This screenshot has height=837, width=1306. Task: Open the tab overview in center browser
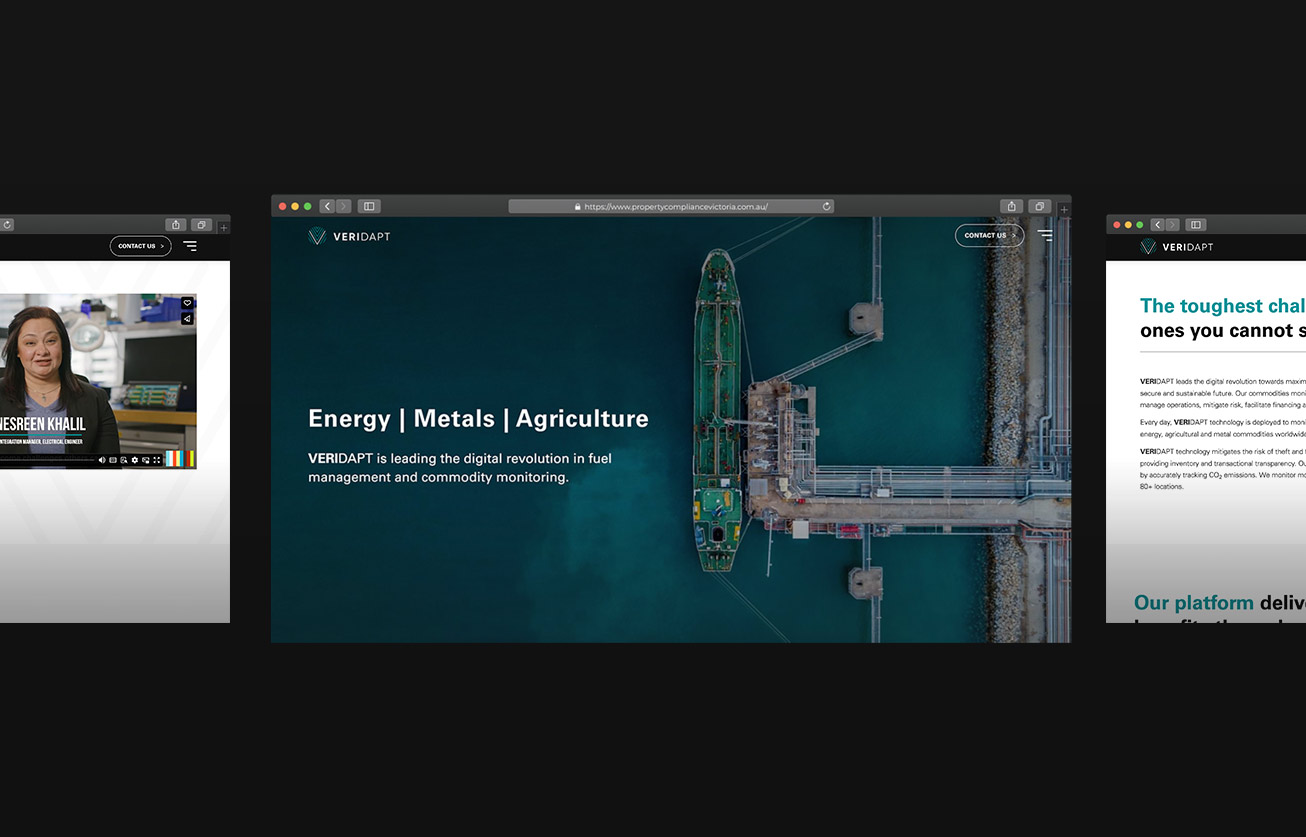[1039, 206]
